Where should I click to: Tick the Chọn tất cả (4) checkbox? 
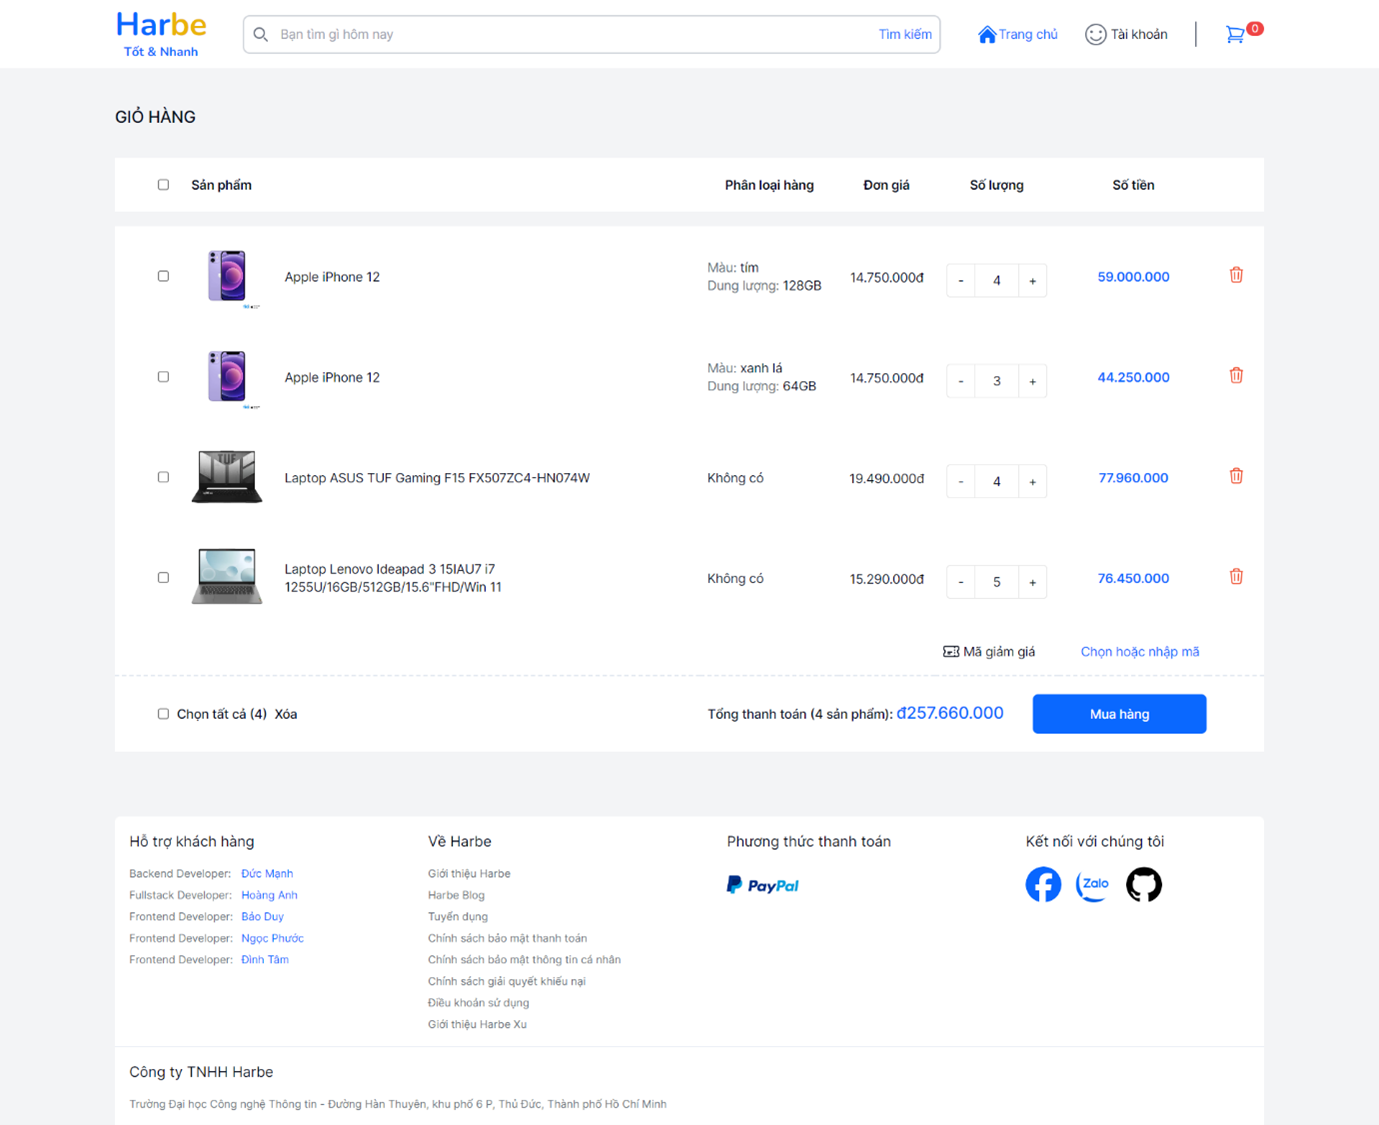coord(163,714)
